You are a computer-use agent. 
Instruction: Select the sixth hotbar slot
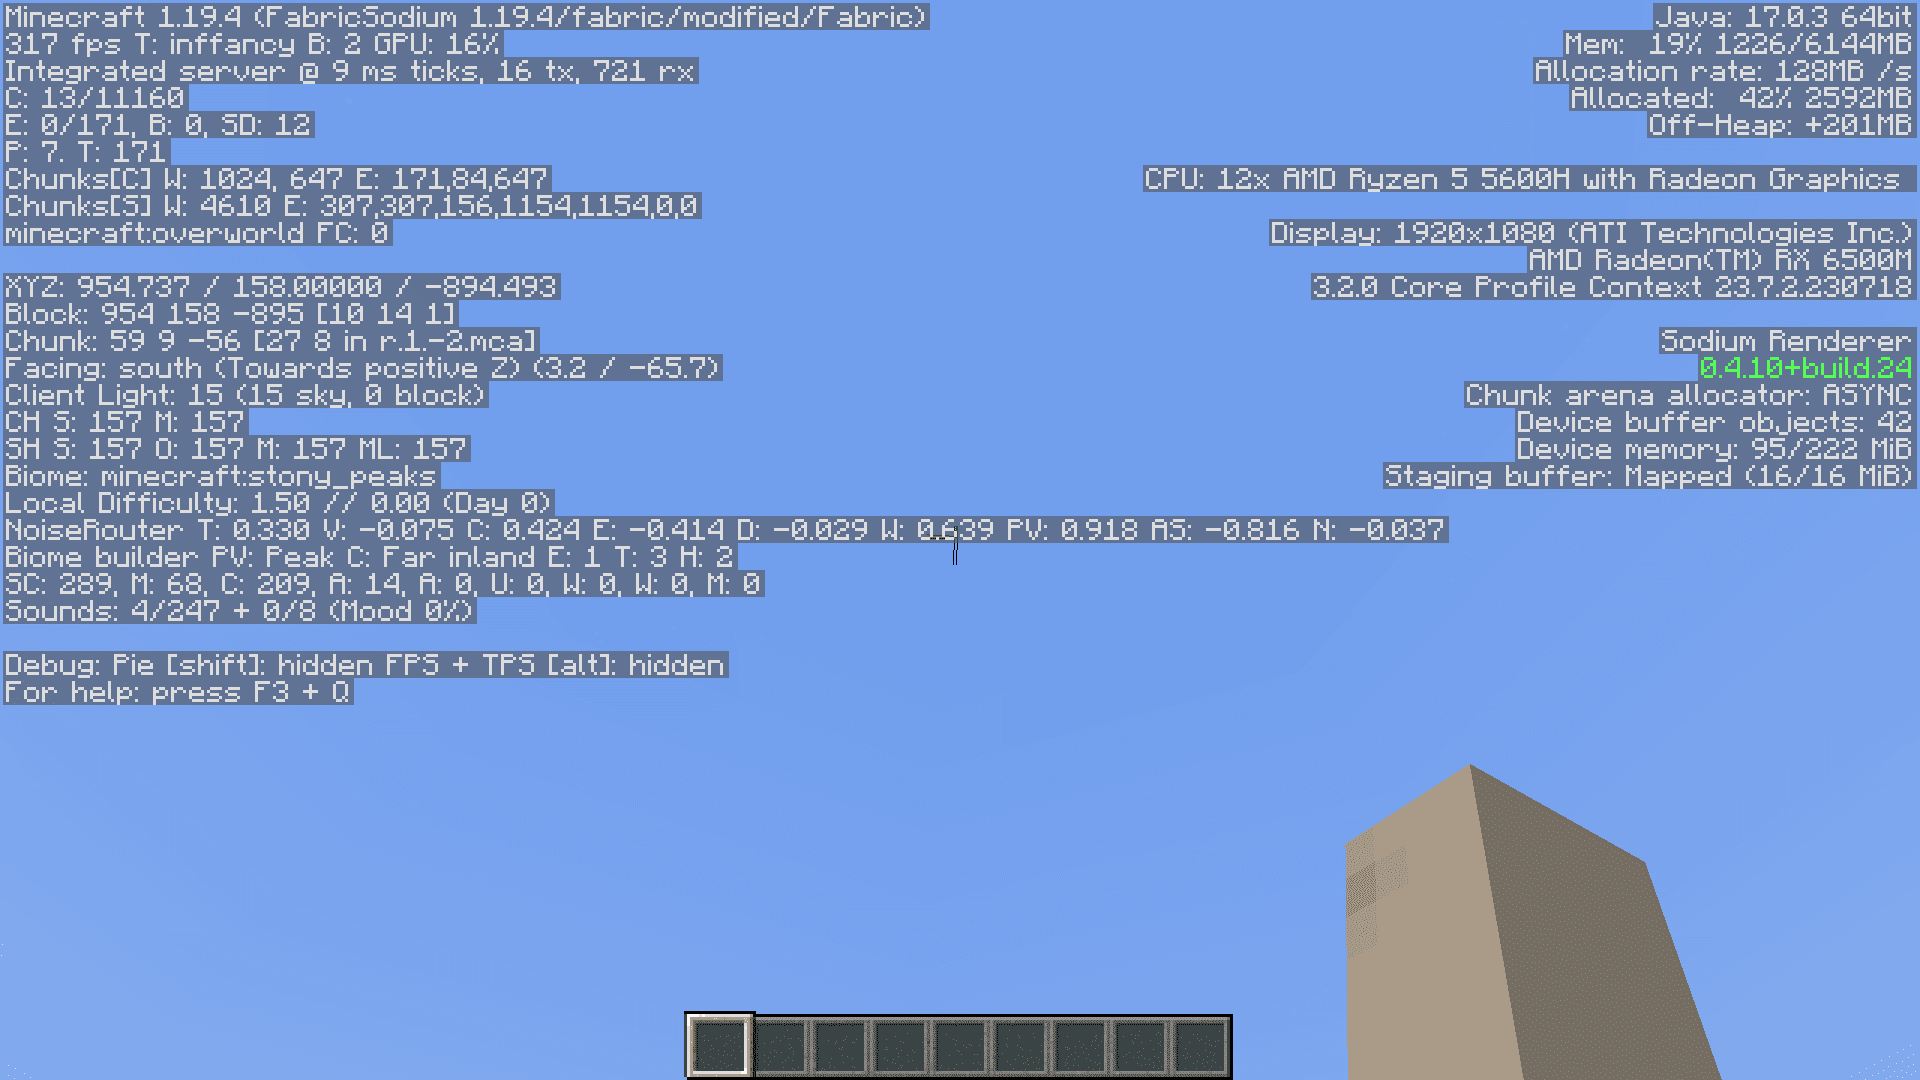(1019, 1044)
